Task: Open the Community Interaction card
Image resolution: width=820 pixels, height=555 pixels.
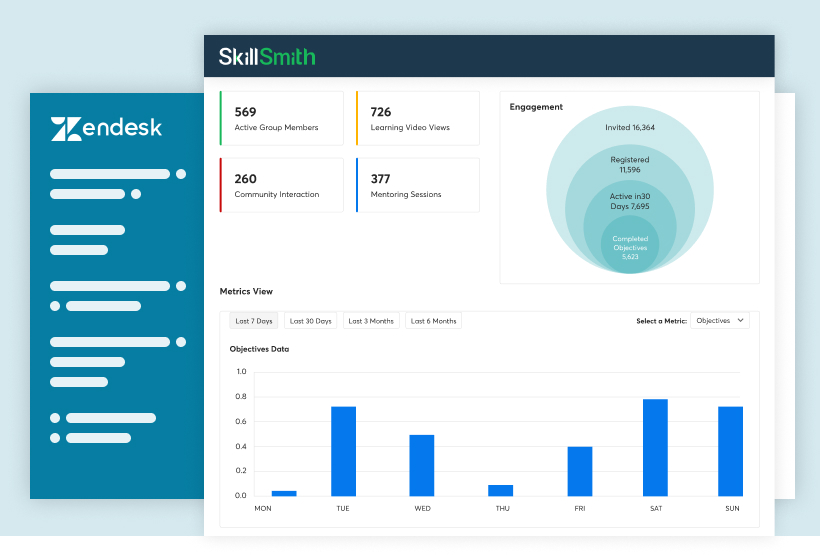Action: (x=281, y=185)
